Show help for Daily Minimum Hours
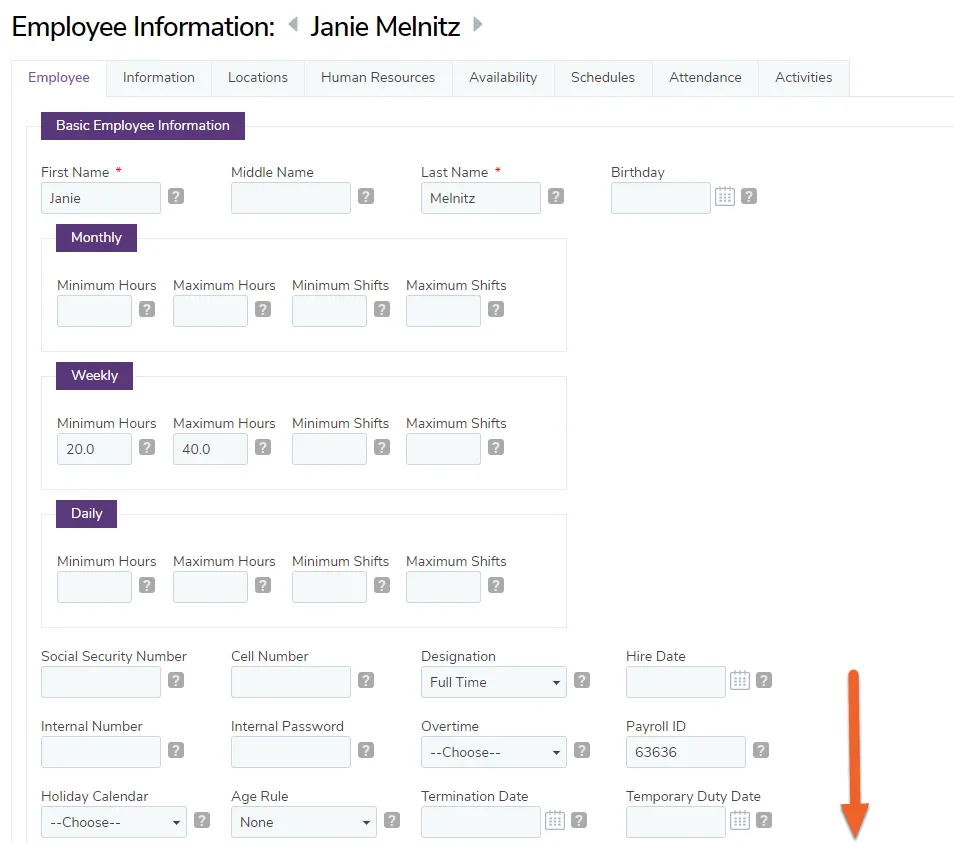Viewport: 954px width, 843px height. click(x=147, y=586)
